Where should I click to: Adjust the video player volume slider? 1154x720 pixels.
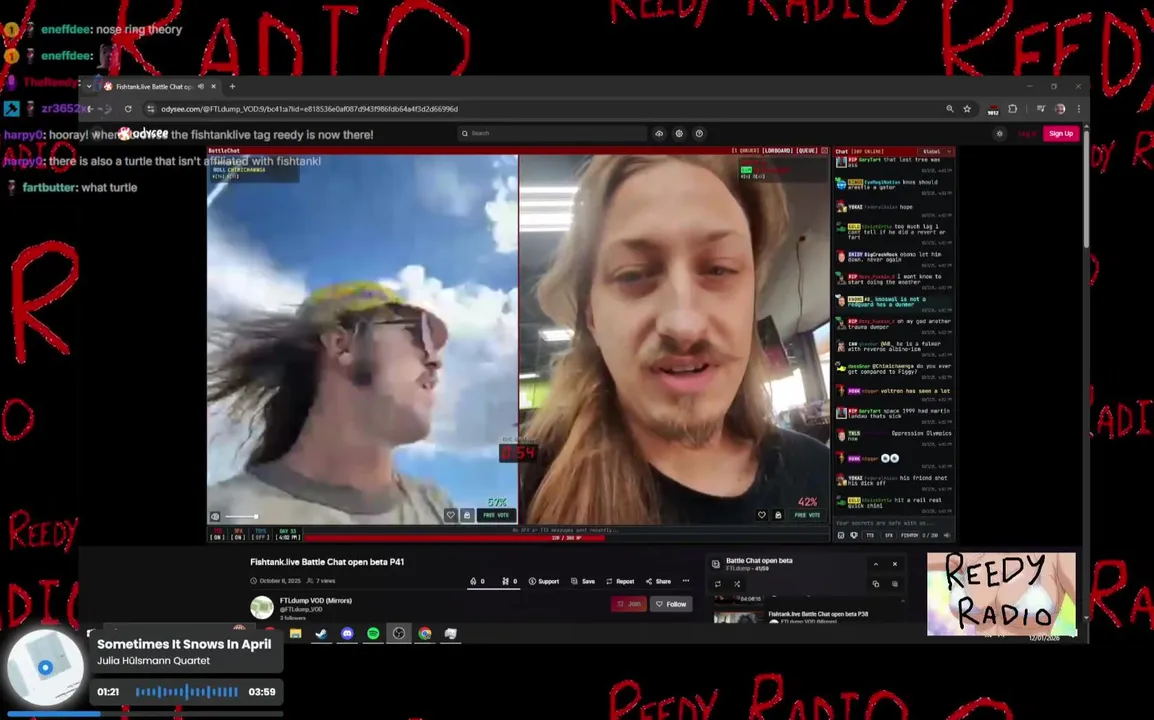241,516
